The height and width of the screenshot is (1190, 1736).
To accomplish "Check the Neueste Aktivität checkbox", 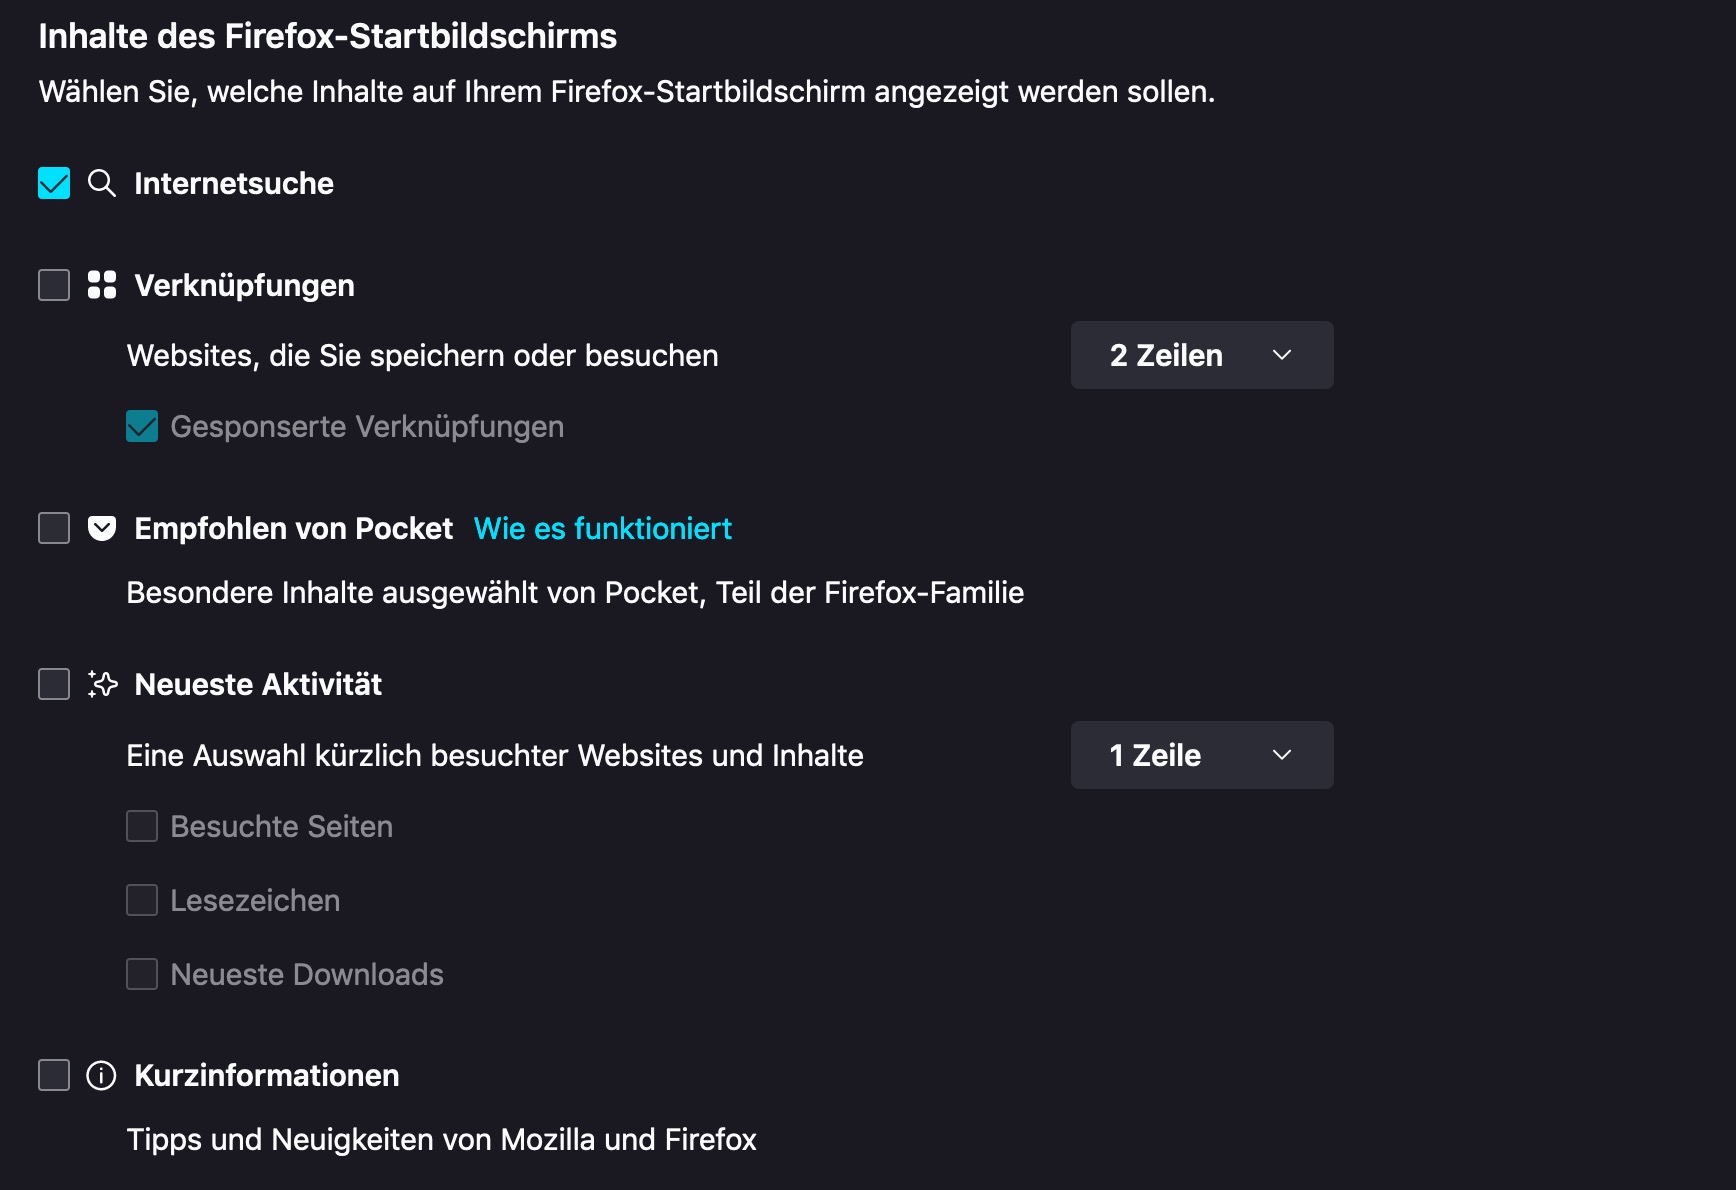I will click(x=54, y=684).
